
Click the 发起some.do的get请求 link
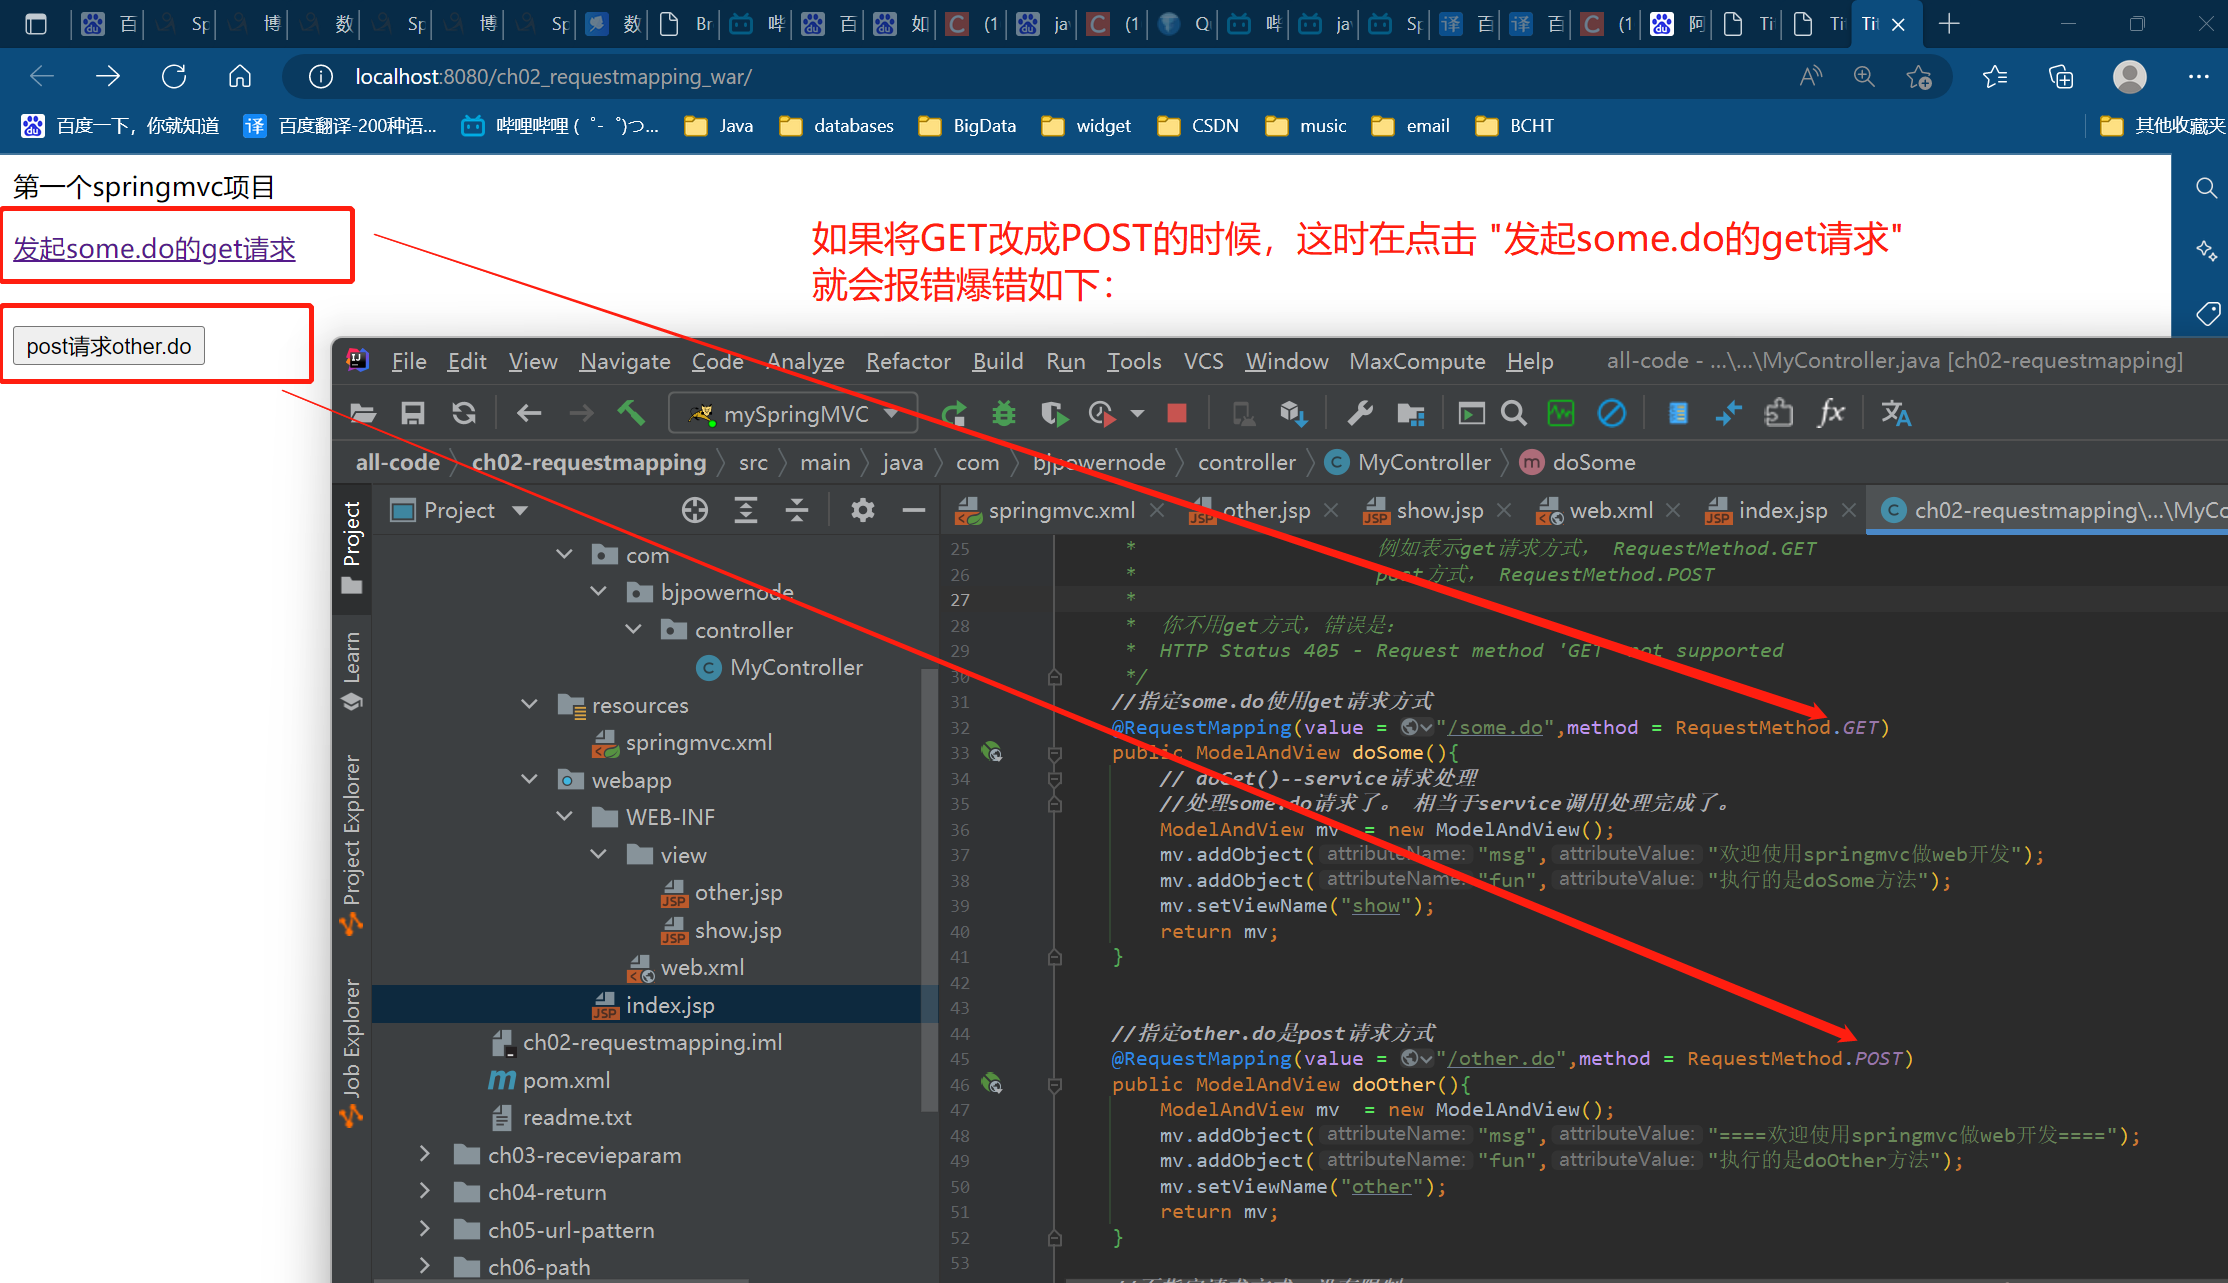[154, 248]
